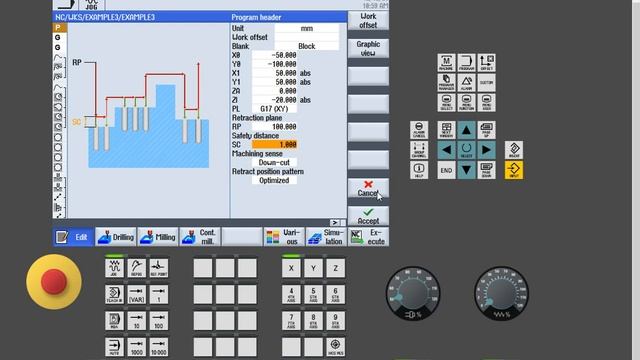The width and height of the screenshot is (640, 360).
Task: Open the HELP key
Action: [x=419, y=170]
